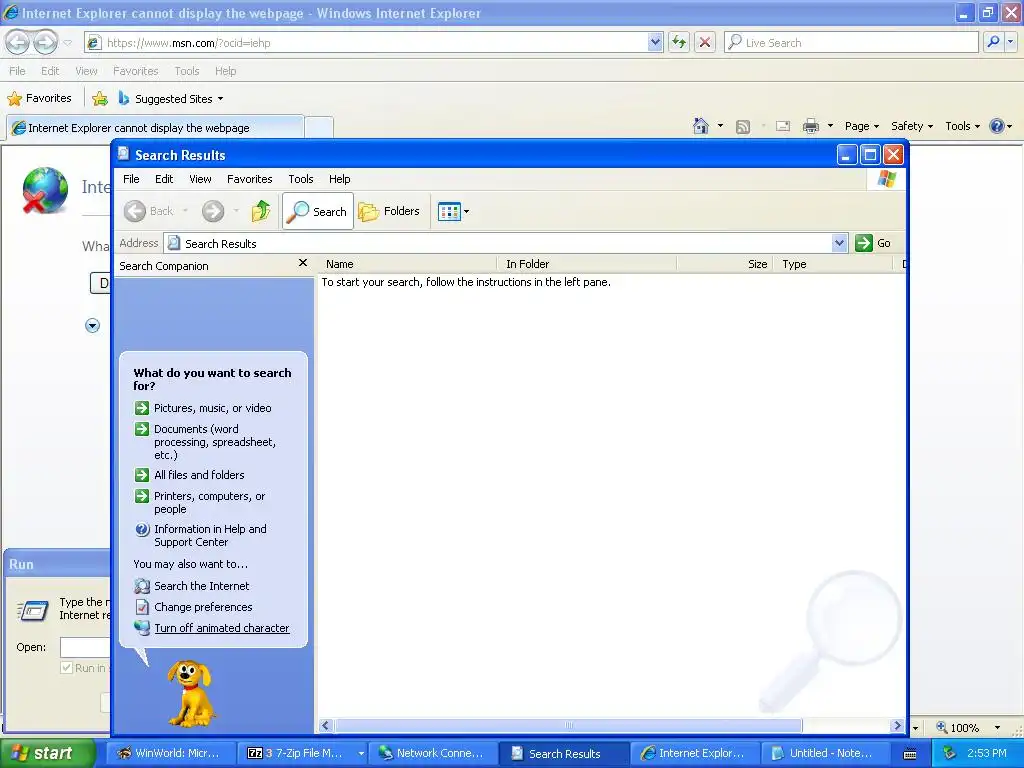The image size is (1024, 768).
Task: Click Search the Internet option
Action: (x=201, y=586)
